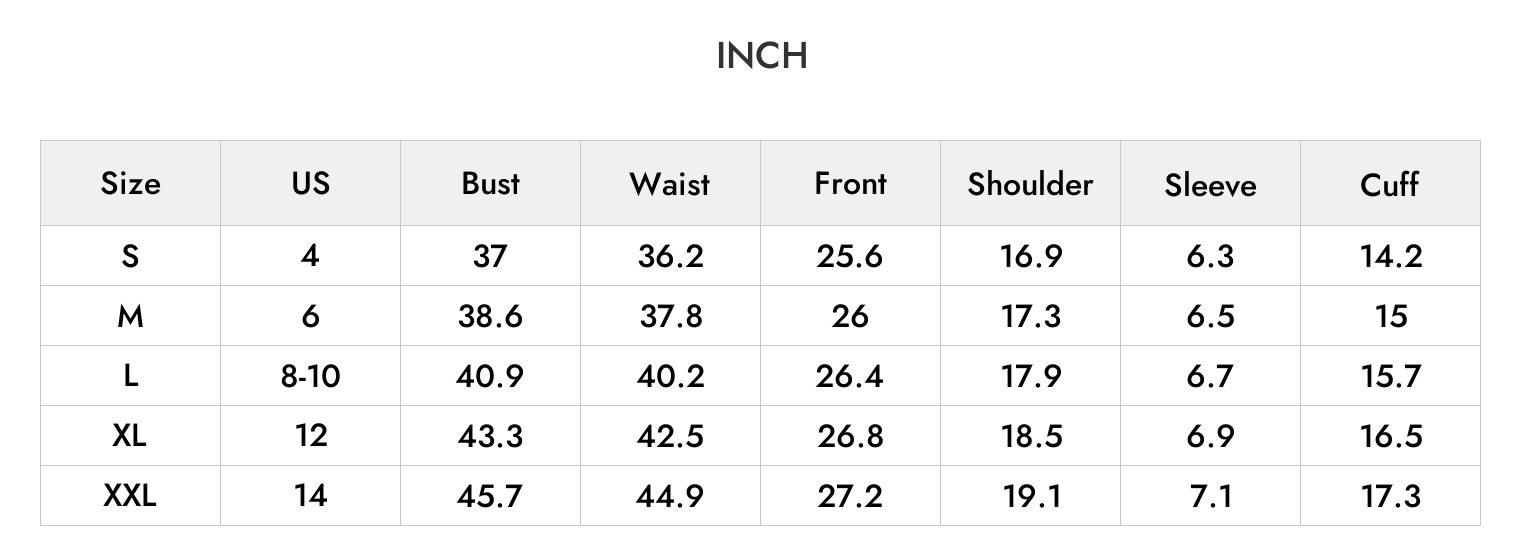
Task: Click the shoulder value 16.9
Action: (x=1030, y=256)
